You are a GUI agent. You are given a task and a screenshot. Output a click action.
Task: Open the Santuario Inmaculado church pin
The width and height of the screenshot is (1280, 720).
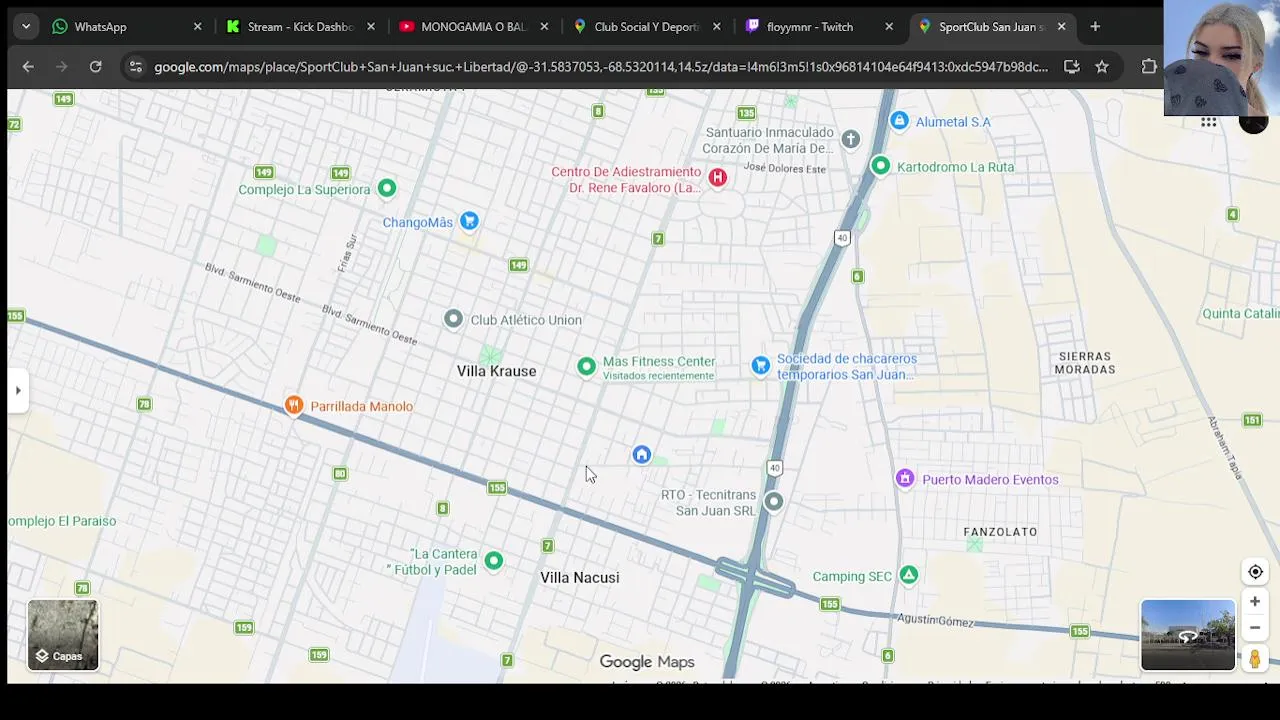[x=850, y=140]
